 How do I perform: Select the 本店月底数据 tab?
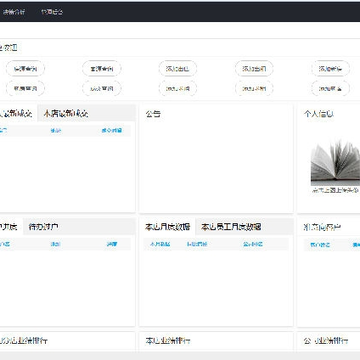167,227
